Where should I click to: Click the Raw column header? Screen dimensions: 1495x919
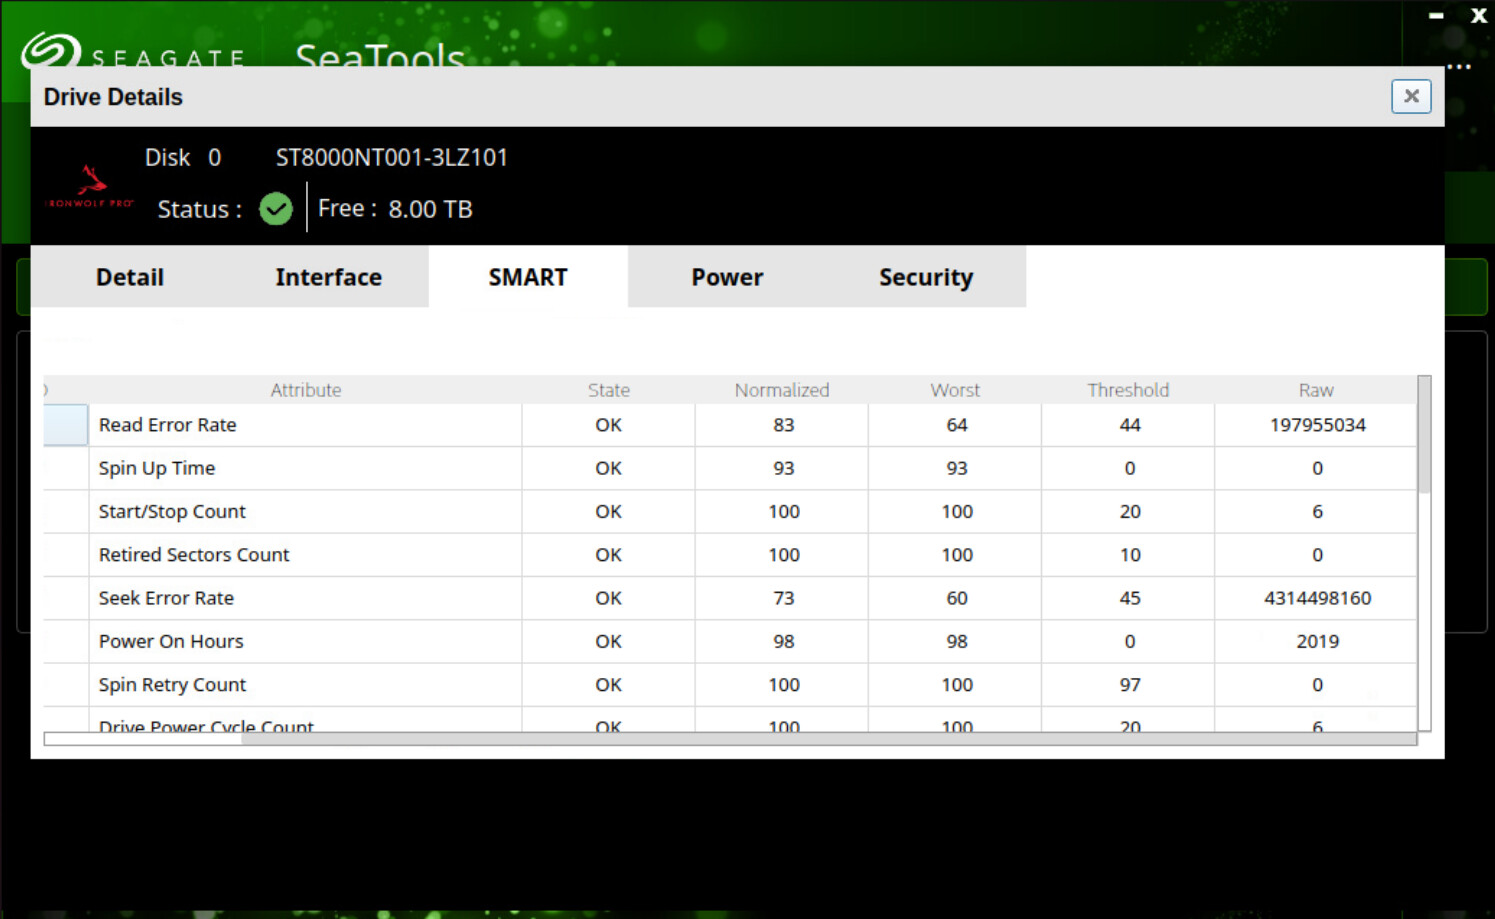[1315, 390]
